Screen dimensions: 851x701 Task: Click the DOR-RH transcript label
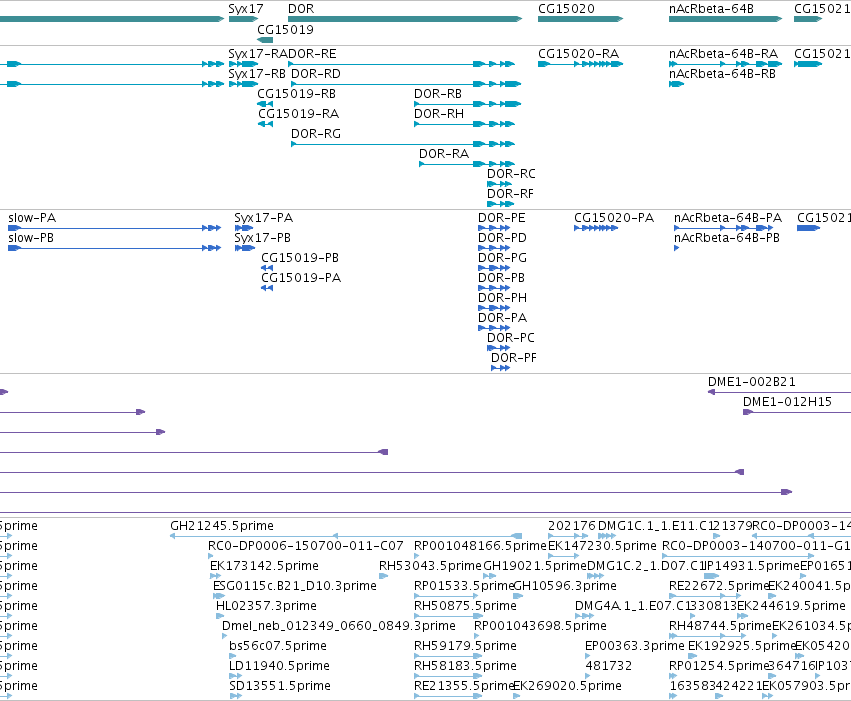click(439, 114)
